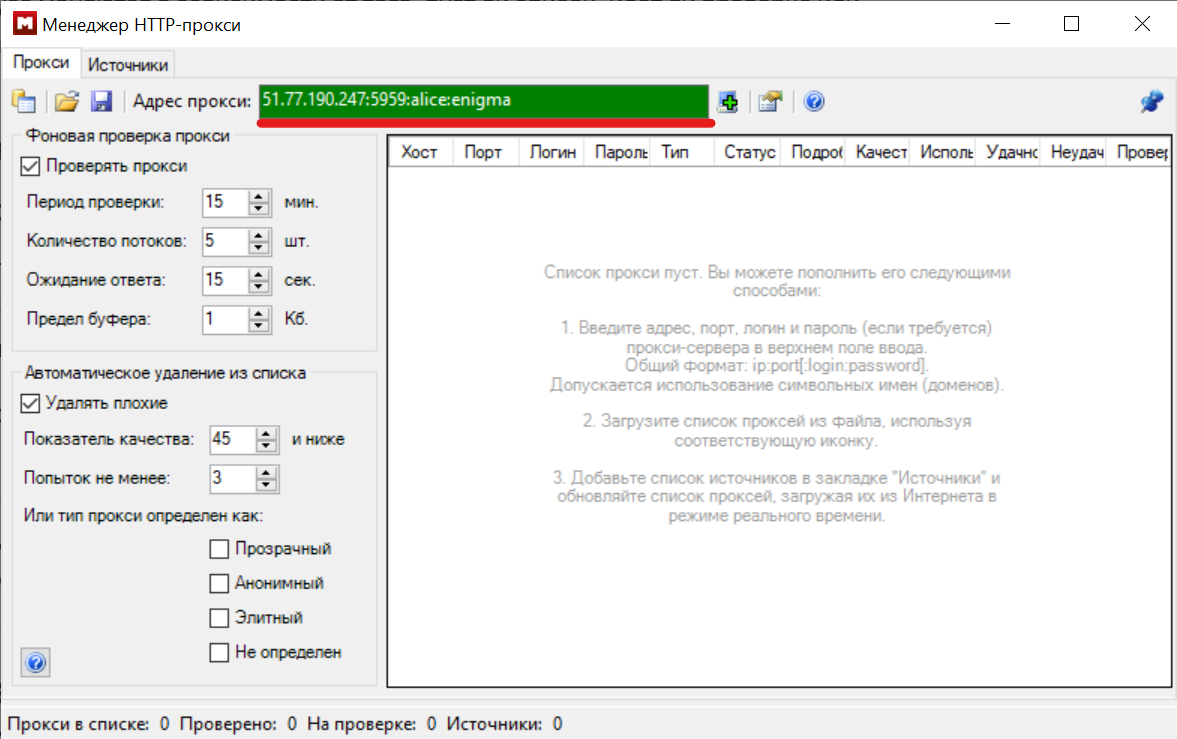Check the "Элитный" proxy type option
The image size is (1177, 739).
(219, 618)
